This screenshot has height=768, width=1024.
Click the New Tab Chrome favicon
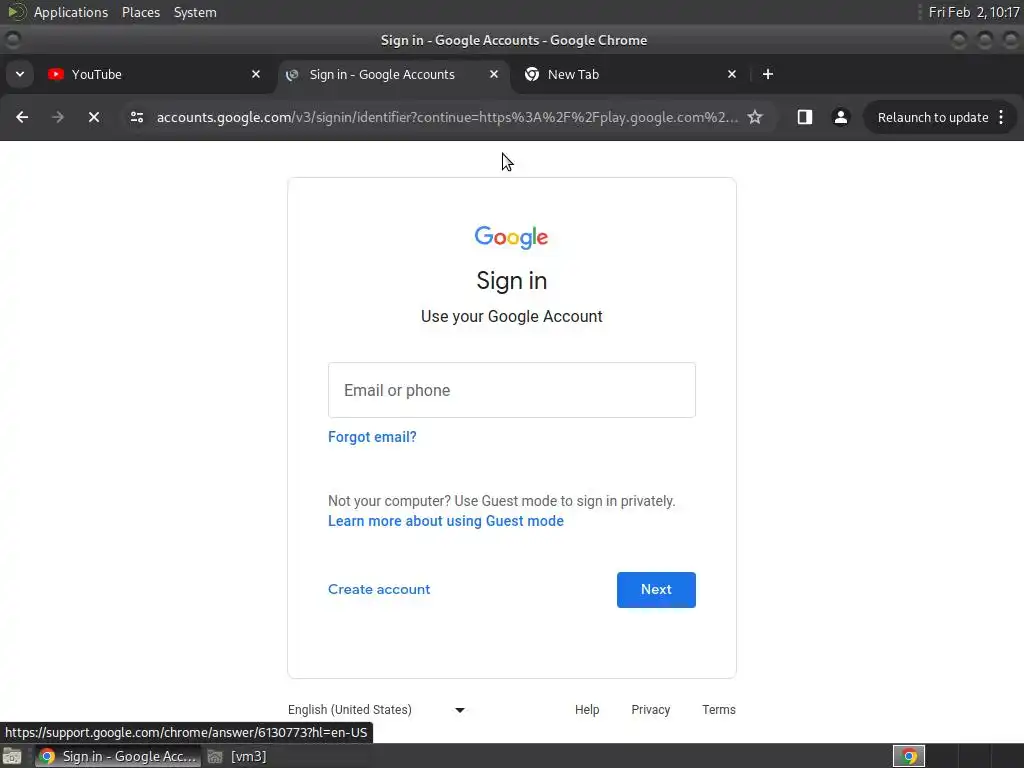click(532, 74)
